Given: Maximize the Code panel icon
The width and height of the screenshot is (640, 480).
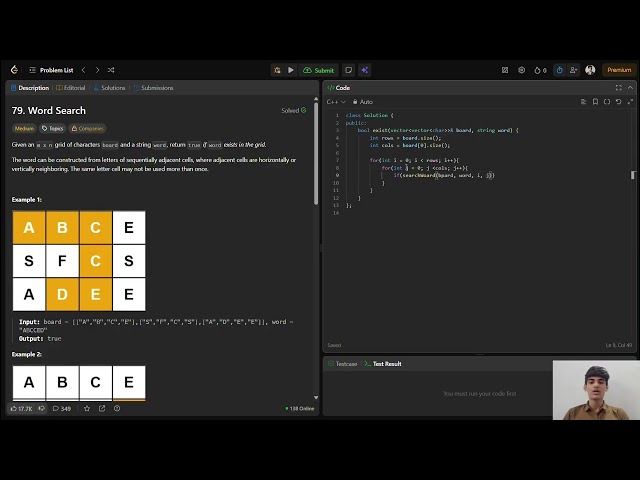Looking at the screenshot, I should (x=619, y=88).
